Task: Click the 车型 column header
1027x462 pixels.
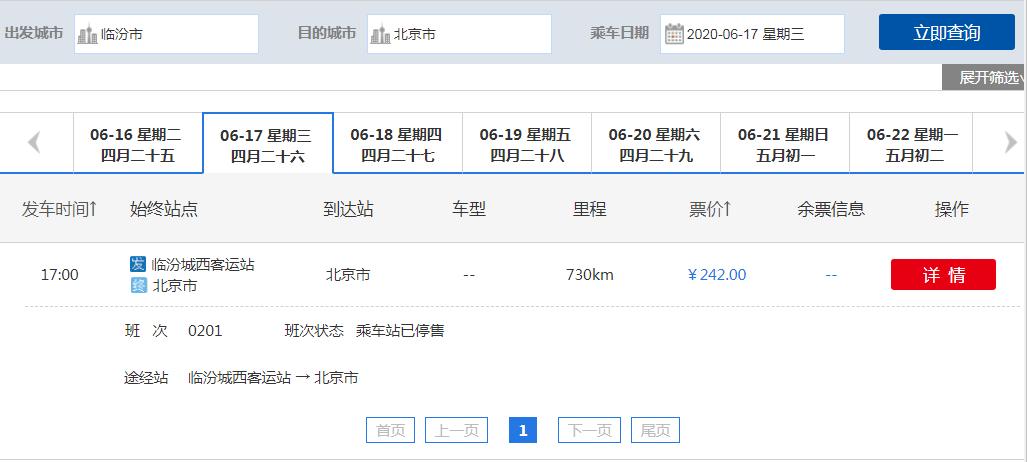Action: pyautogui.click(x=469, y=209)
